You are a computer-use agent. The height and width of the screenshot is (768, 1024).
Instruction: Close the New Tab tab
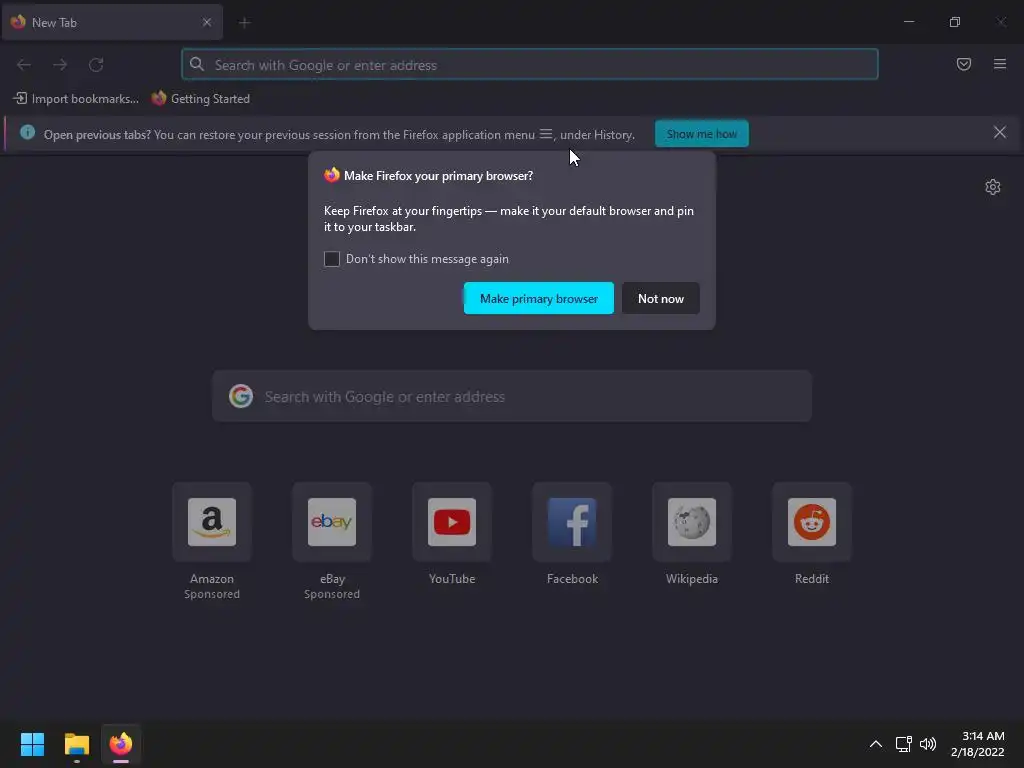pos(206,22)
